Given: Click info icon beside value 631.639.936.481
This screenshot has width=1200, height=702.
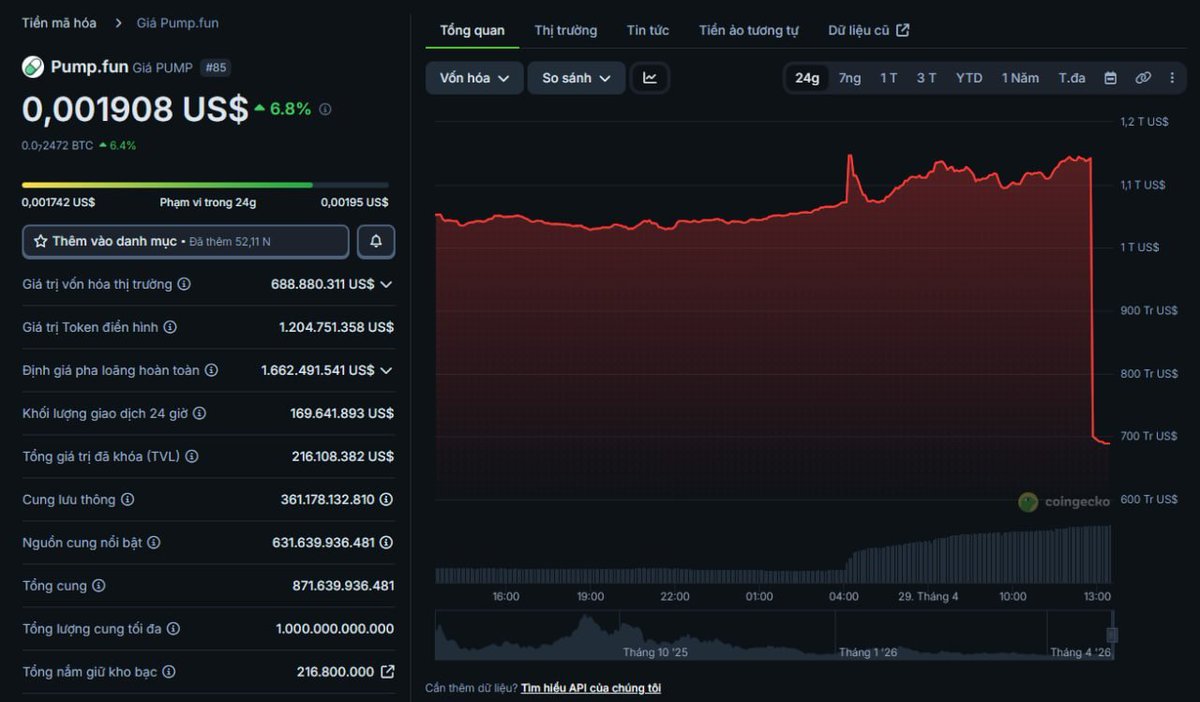Looking at the screenshot, I should (386, 542).
